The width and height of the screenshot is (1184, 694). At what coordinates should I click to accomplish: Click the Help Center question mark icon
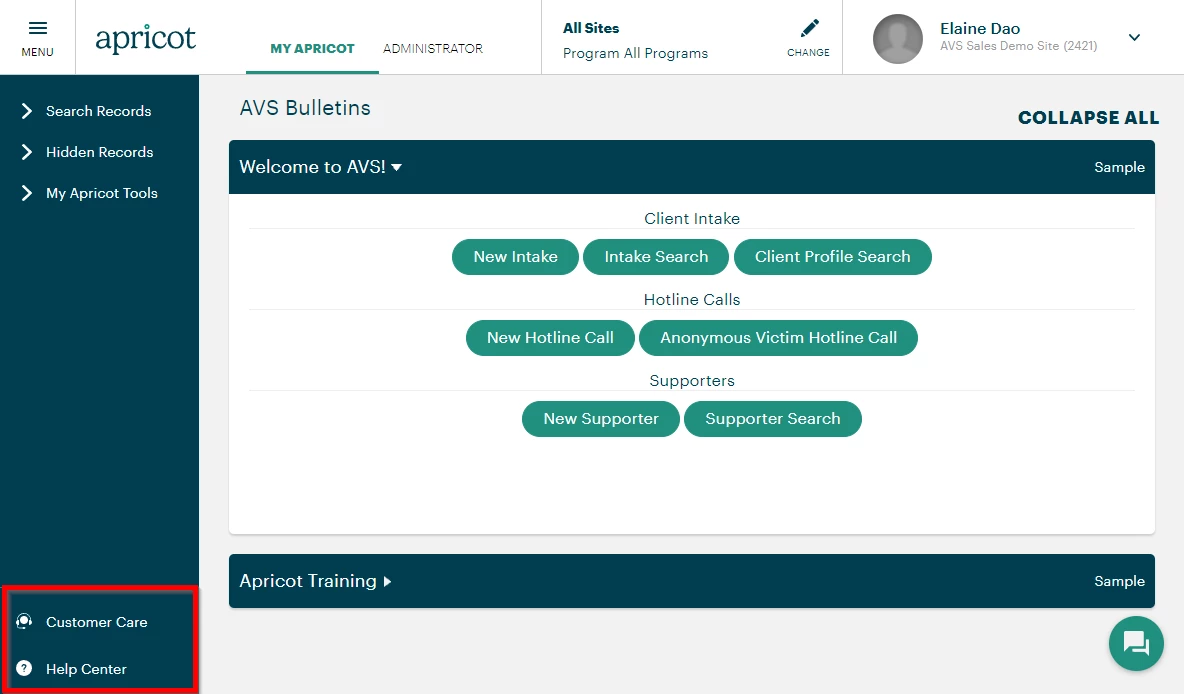[24, 668]
